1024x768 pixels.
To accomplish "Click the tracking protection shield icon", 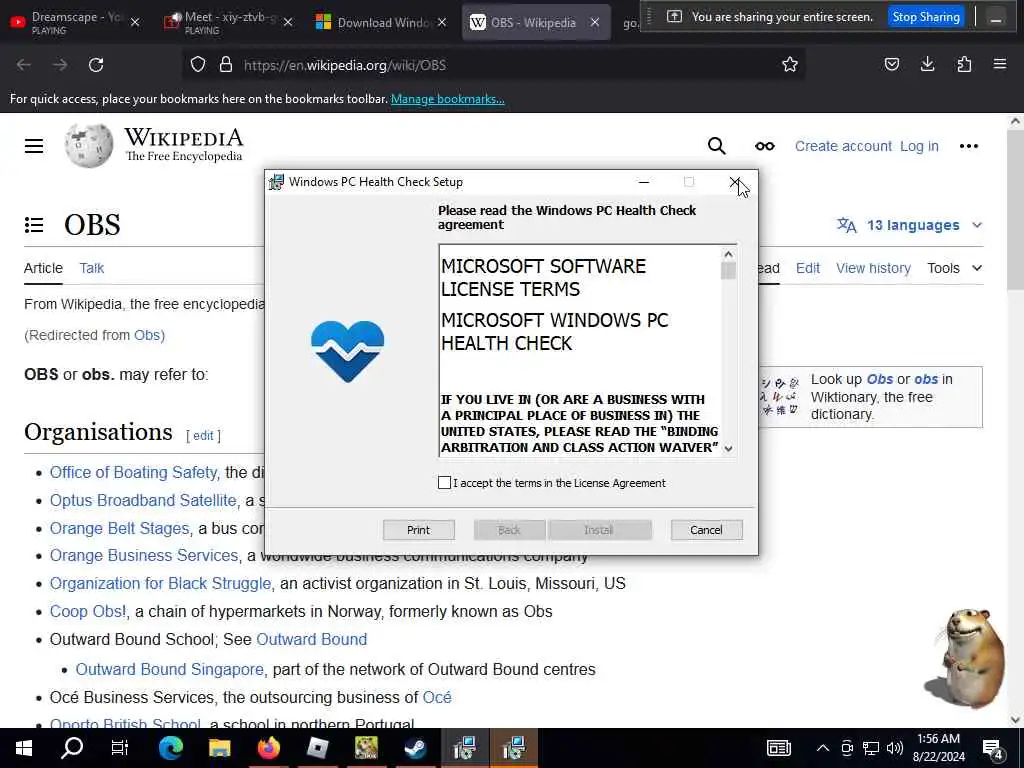I will coord(198,65).
